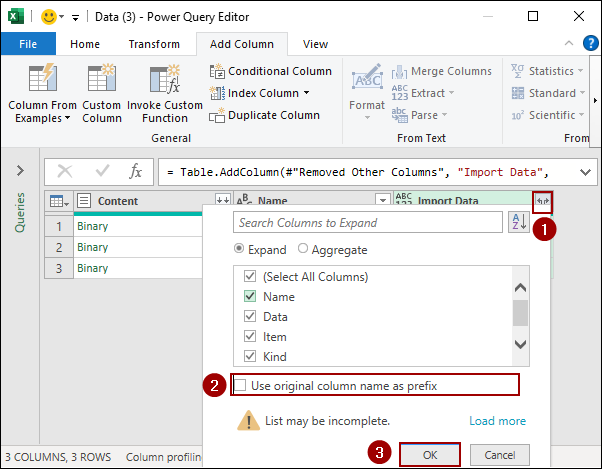
Task: Click the expand icon on Import Data column
Action: click(541, 201)
